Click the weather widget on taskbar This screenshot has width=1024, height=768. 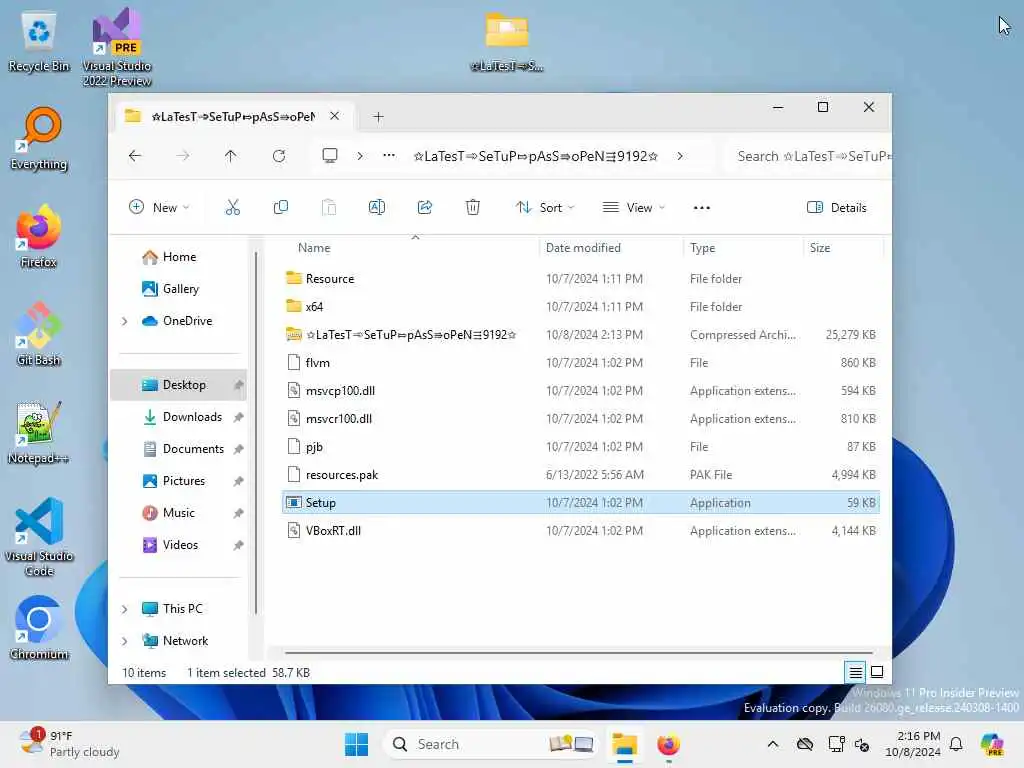pos(71,744)
